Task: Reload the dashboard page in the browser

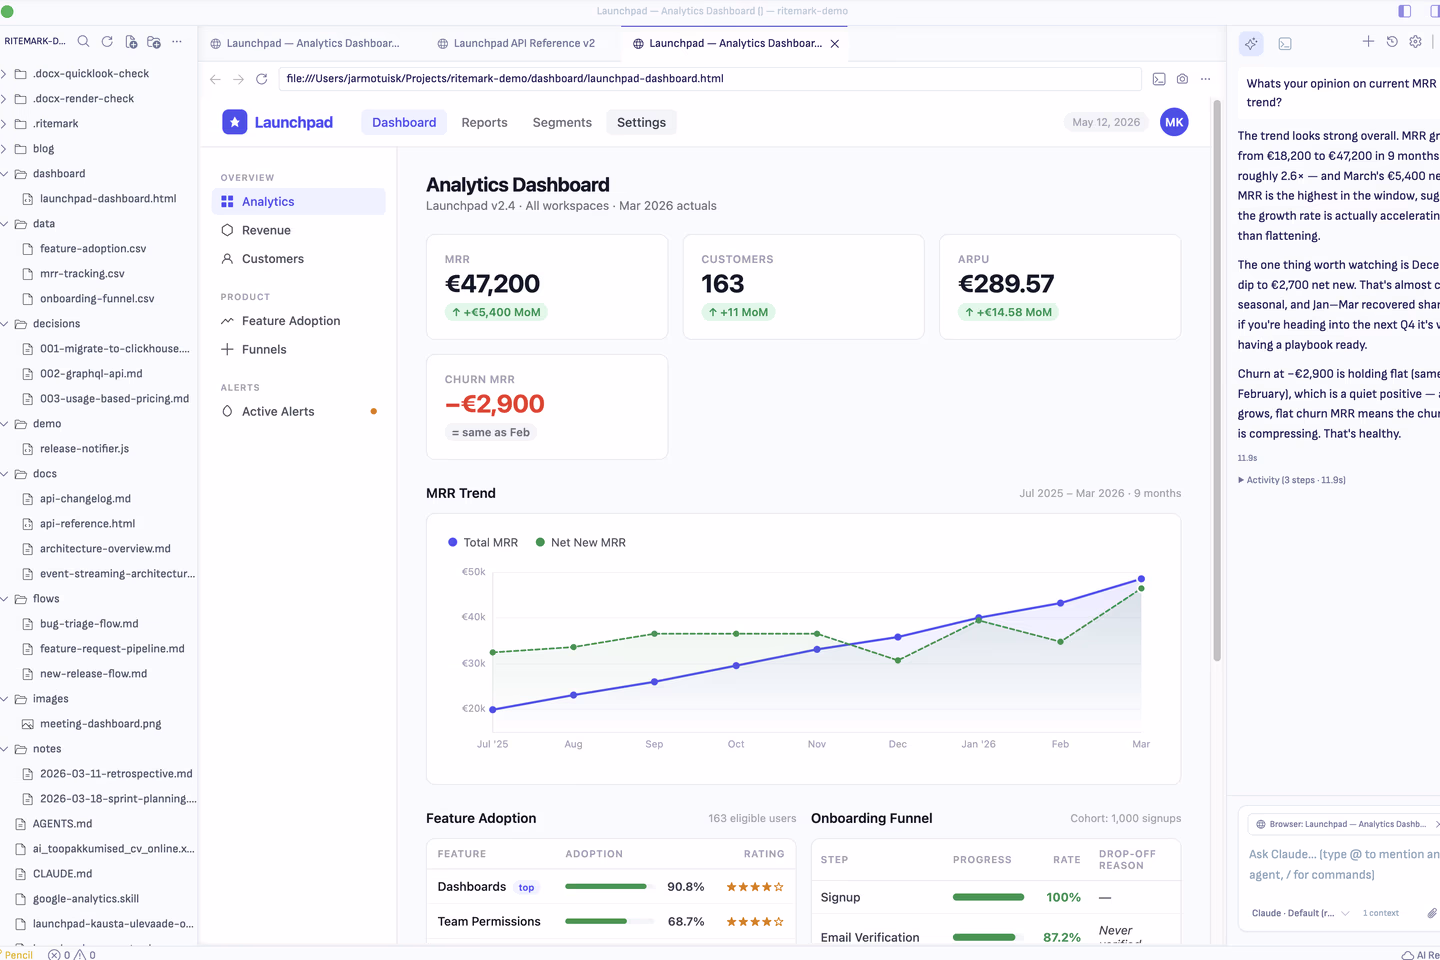Action: 262,79
